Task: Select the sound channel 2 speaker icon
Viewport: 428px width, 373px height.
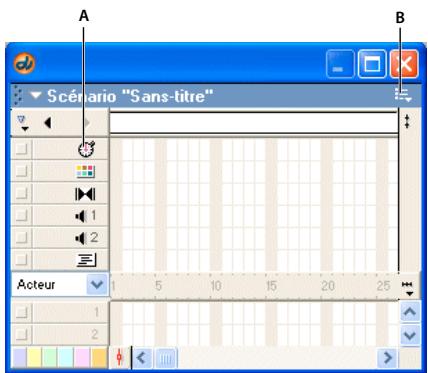Action: click(x=81, y=238)
